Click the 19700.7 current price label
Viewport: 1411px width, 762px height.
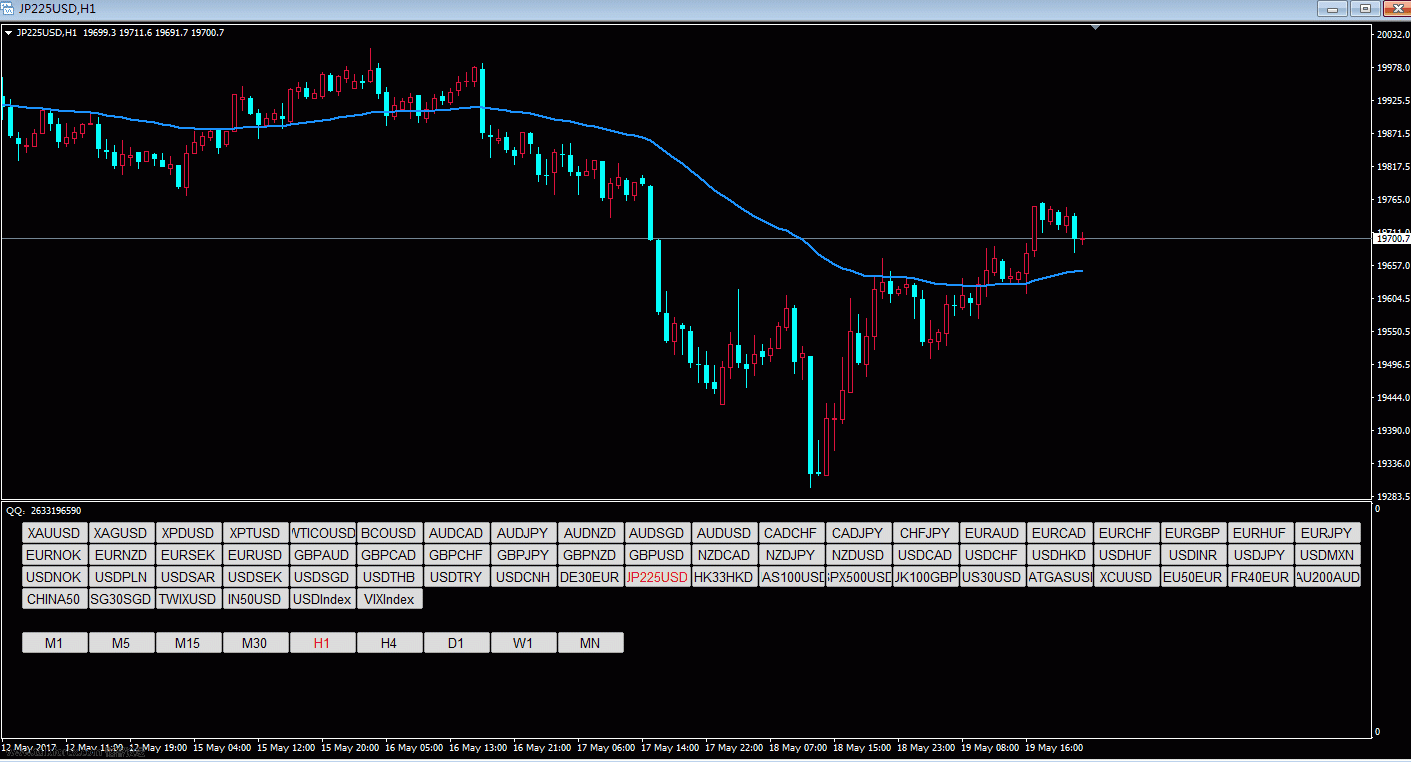coord(1391,238)
